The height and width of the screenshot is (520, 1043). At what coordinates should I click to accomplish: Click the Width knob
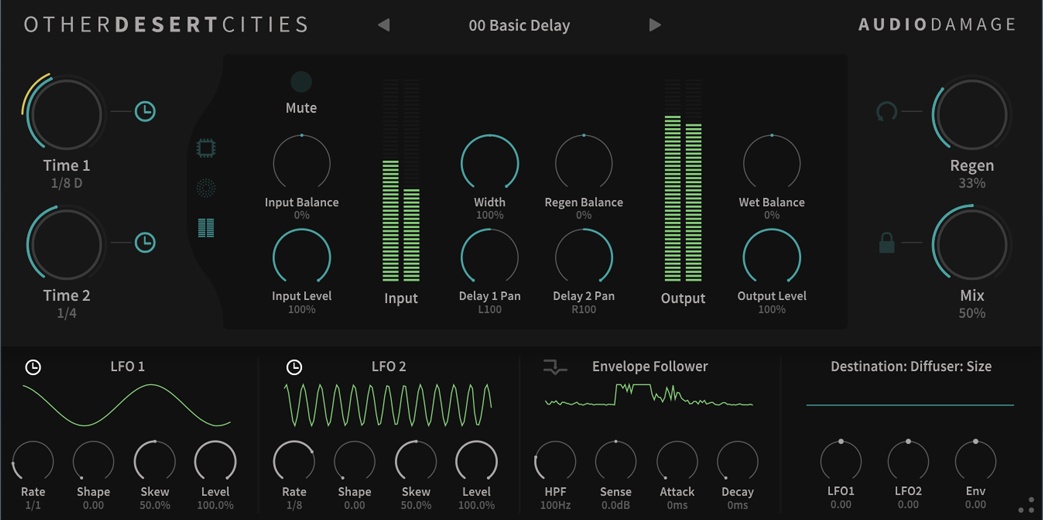click(490, 163)
